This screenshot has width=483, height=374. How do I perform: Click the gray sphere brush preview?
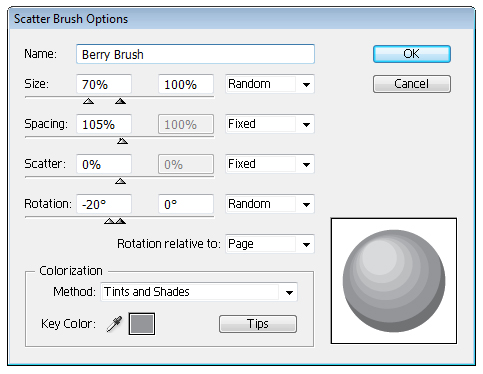point(394,281)
